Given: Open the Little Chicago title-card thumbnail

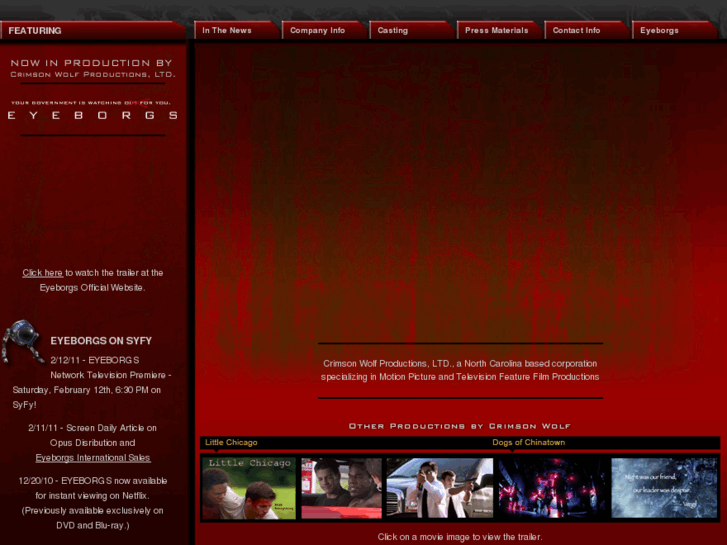Looking at the screenshot, I should click(249, 488).
